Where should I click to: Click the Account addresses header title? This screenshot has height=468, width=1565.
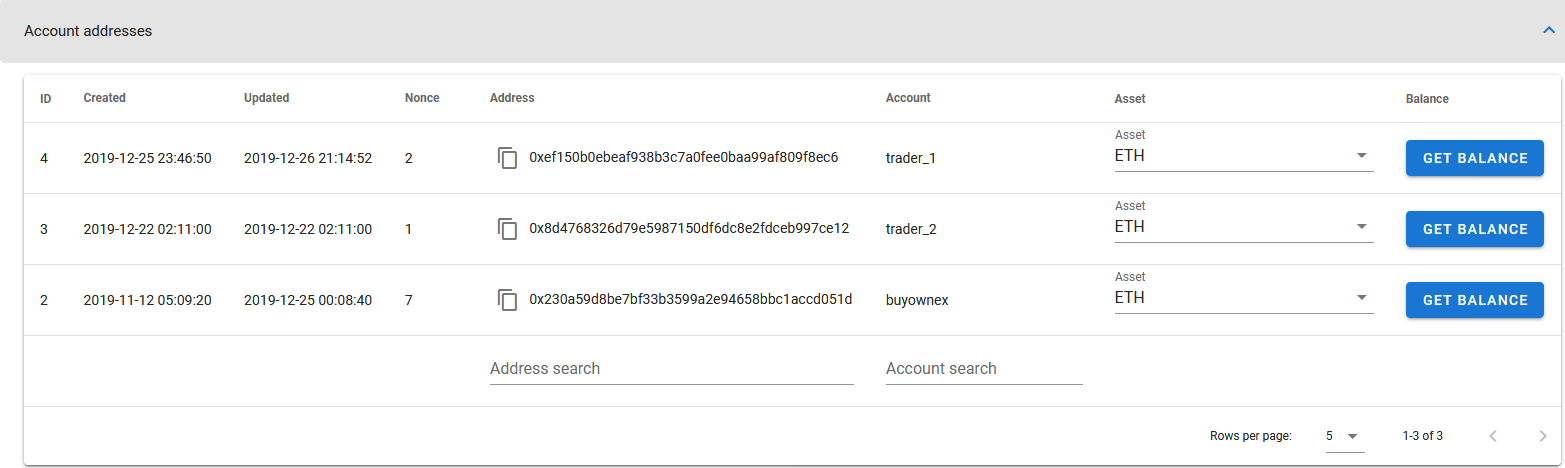[x=88, y=31]
